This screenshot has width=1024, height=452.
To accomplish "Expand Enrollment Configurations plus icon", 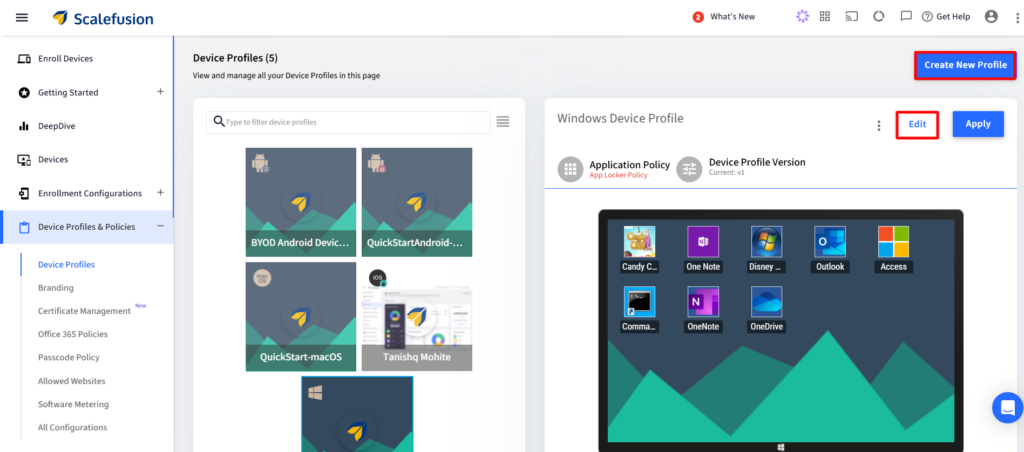I will [x=160, y=193].
